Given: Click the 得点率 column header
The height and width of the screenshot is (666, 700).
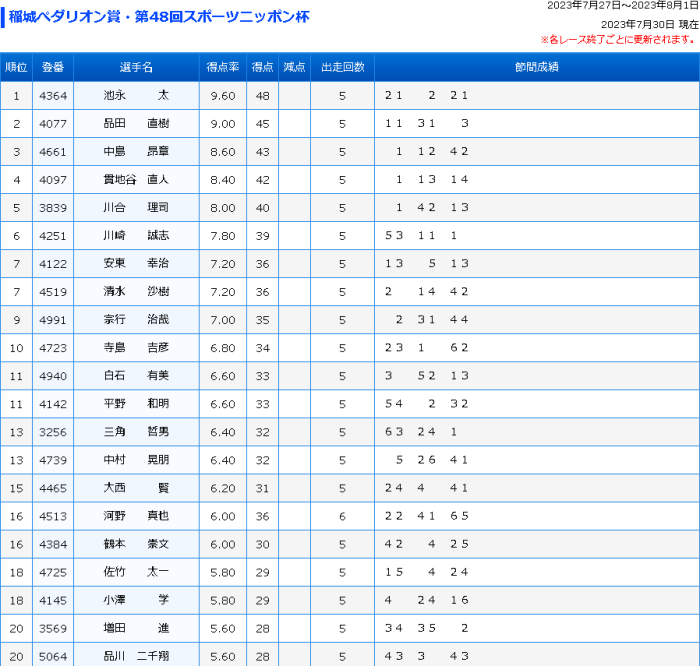Looking at the screenshot, I should point(223,67).
